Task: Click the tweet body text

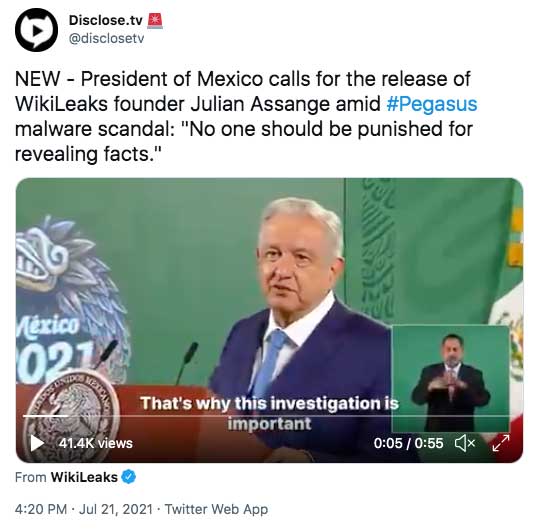Action: pos(246,116)
